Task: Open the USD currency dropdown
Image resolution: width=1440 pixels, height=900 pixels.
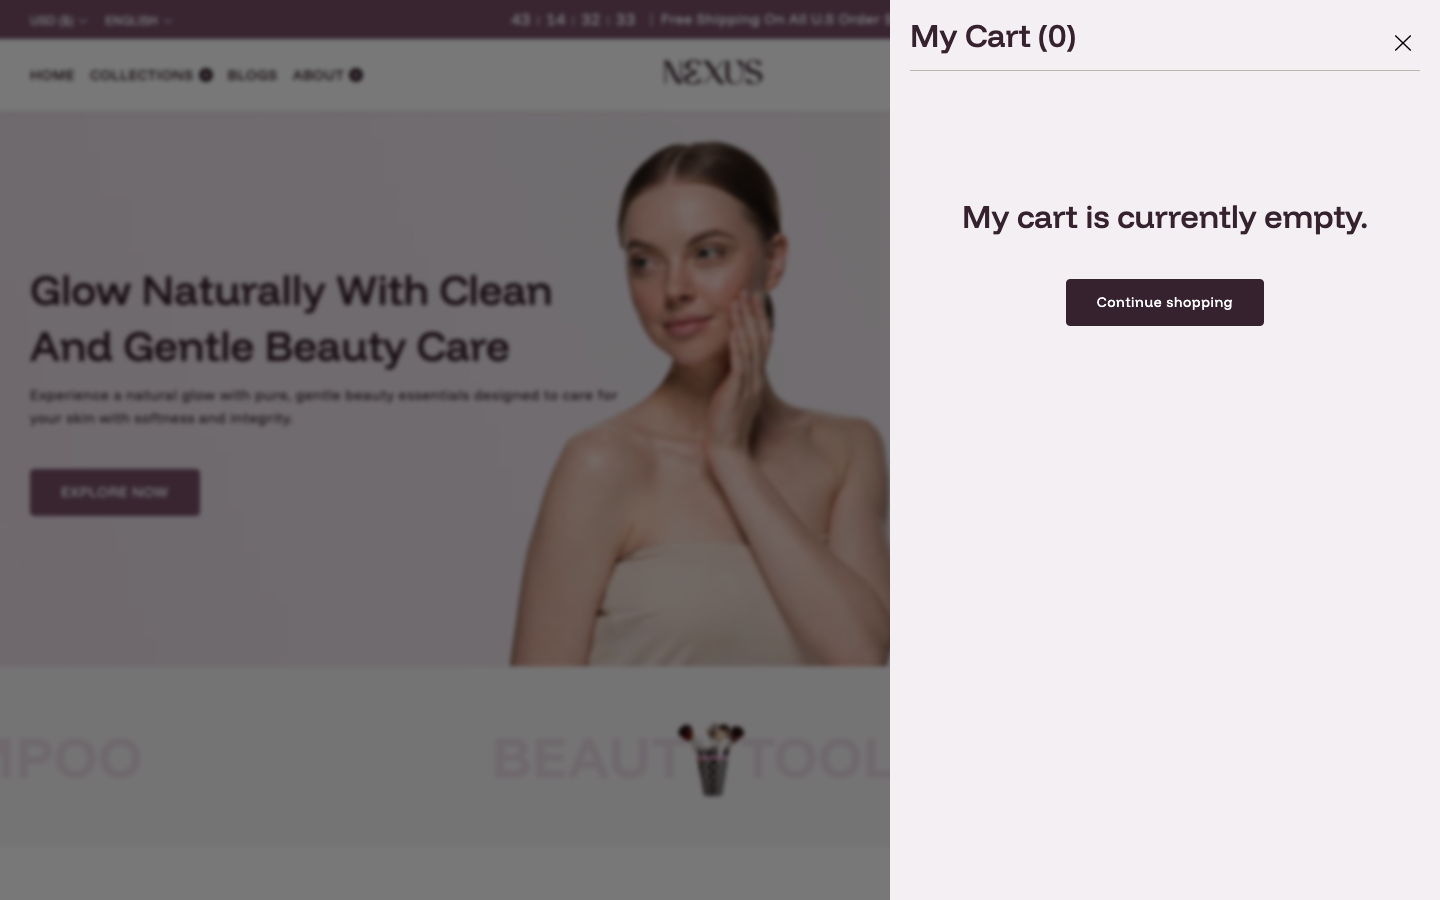Action: coord(58,20)
